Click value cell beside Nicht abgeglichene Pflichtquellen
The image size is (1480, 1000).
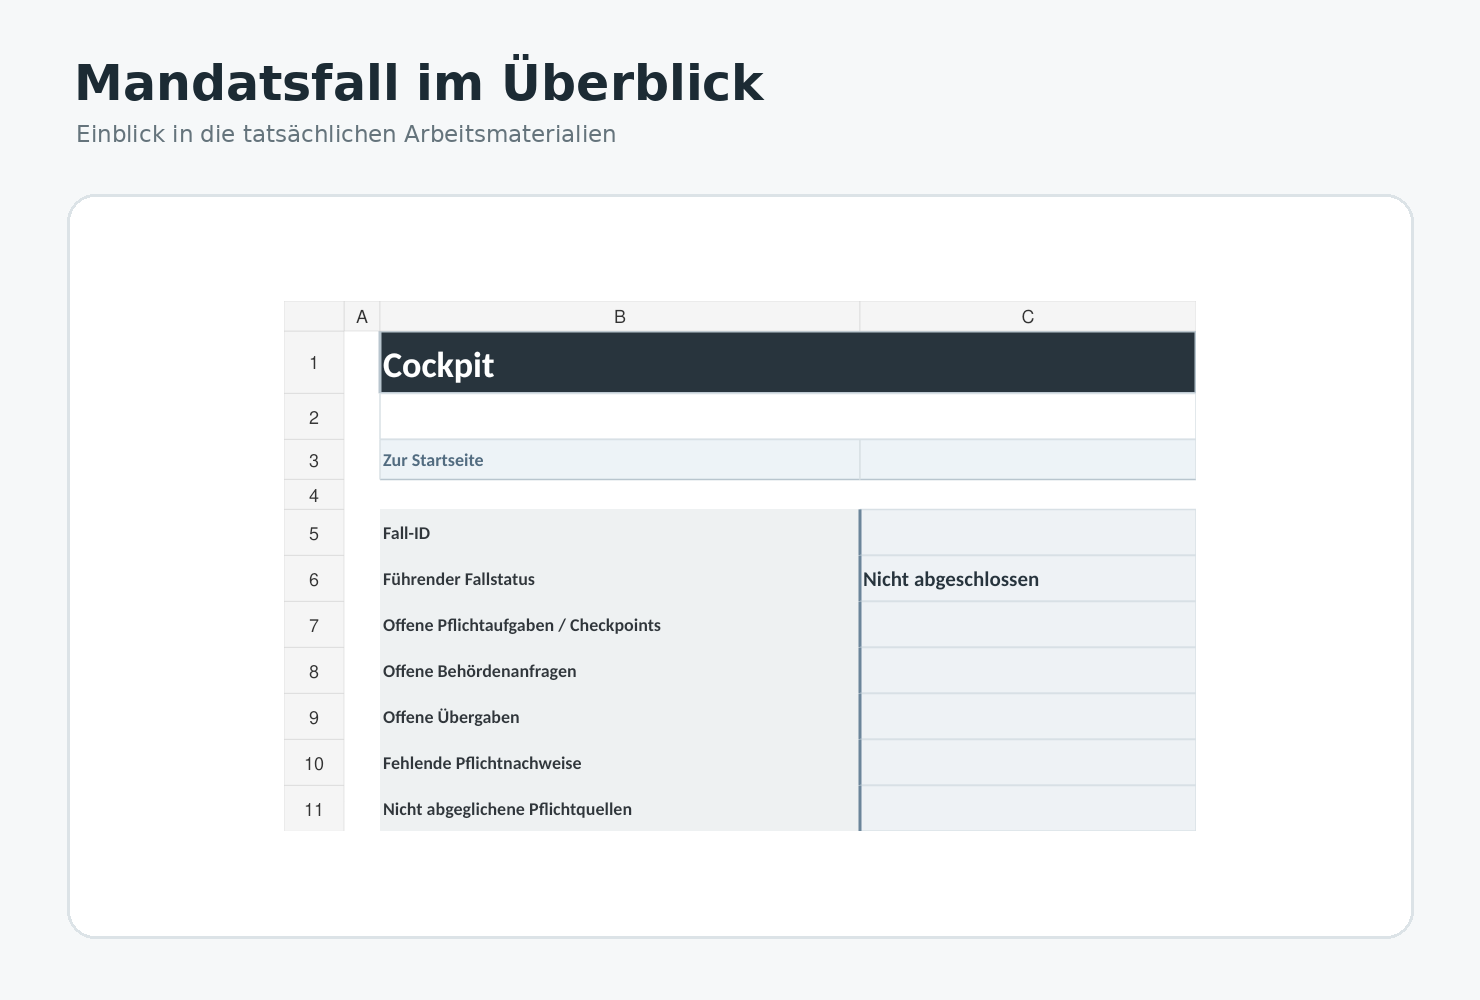click(x=1028, y=809)
